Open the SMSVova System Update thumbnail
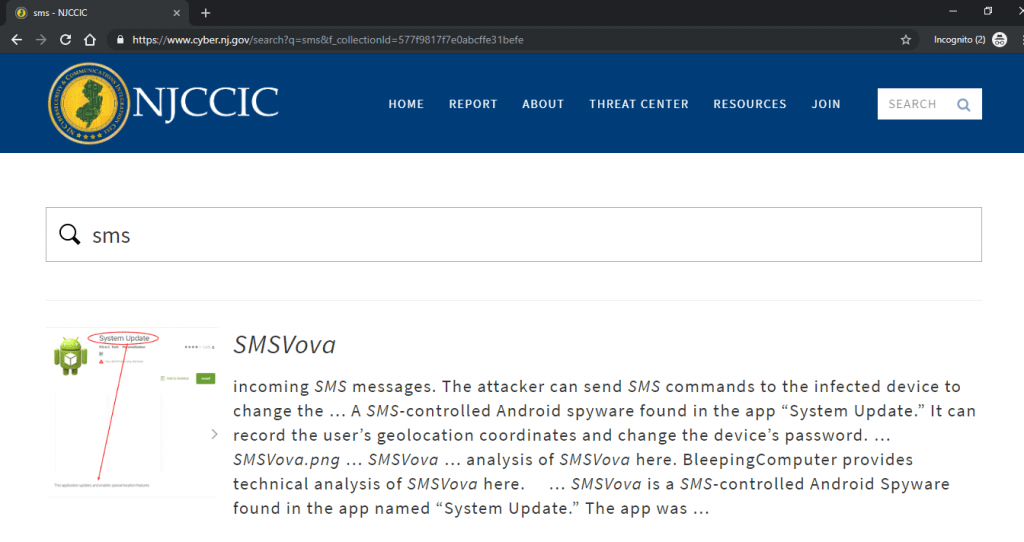This screenshot has height=542, width=1024. pos(131,411)
